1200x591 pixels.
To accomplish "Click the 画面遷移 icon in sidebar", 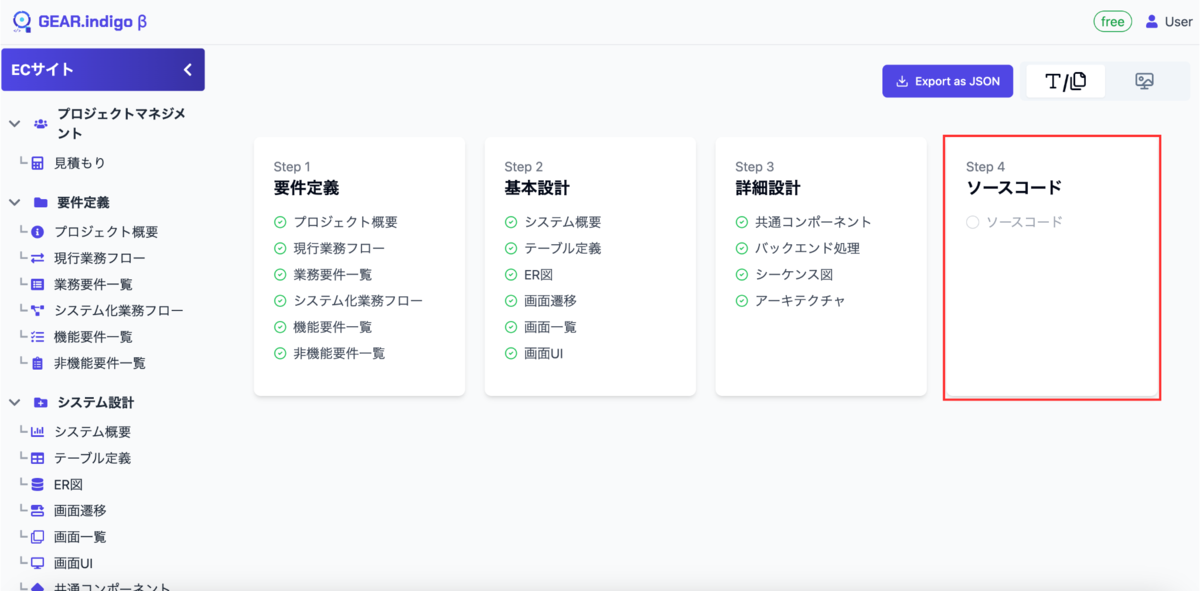I will pos(37,510).
